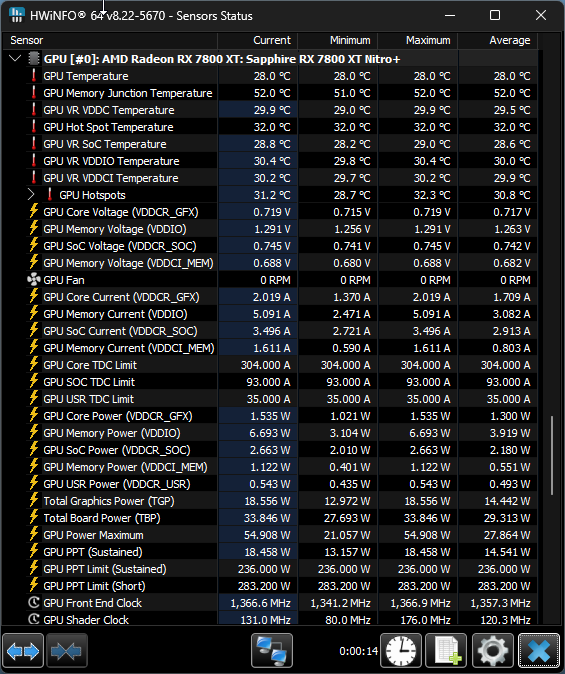The image size is (565, 674).
Task: Click the expand/collapse arrows toolbar icon
Action: 23,651
